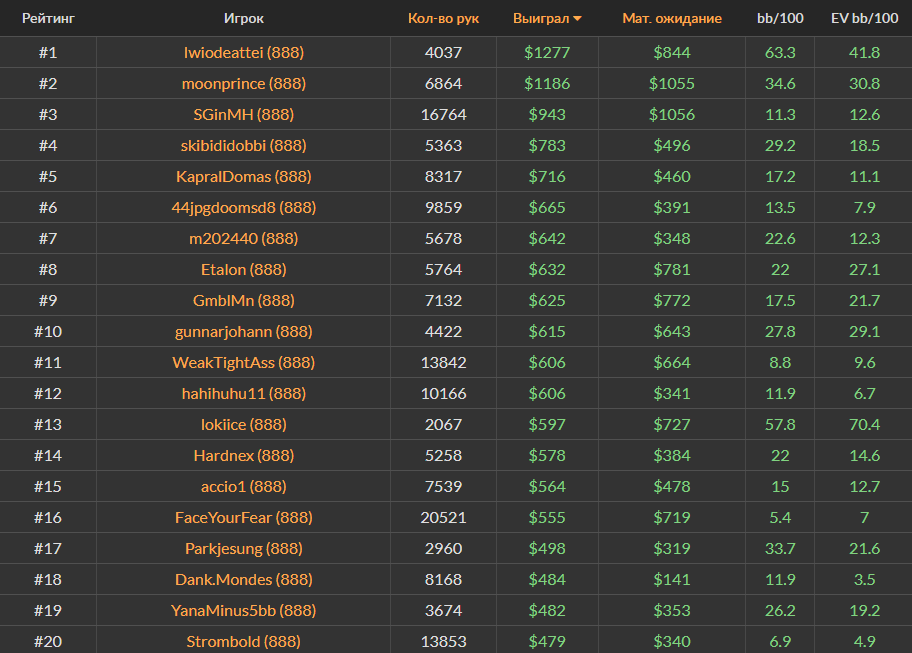Click the KapralDomas (888) player name

(244, 176)
